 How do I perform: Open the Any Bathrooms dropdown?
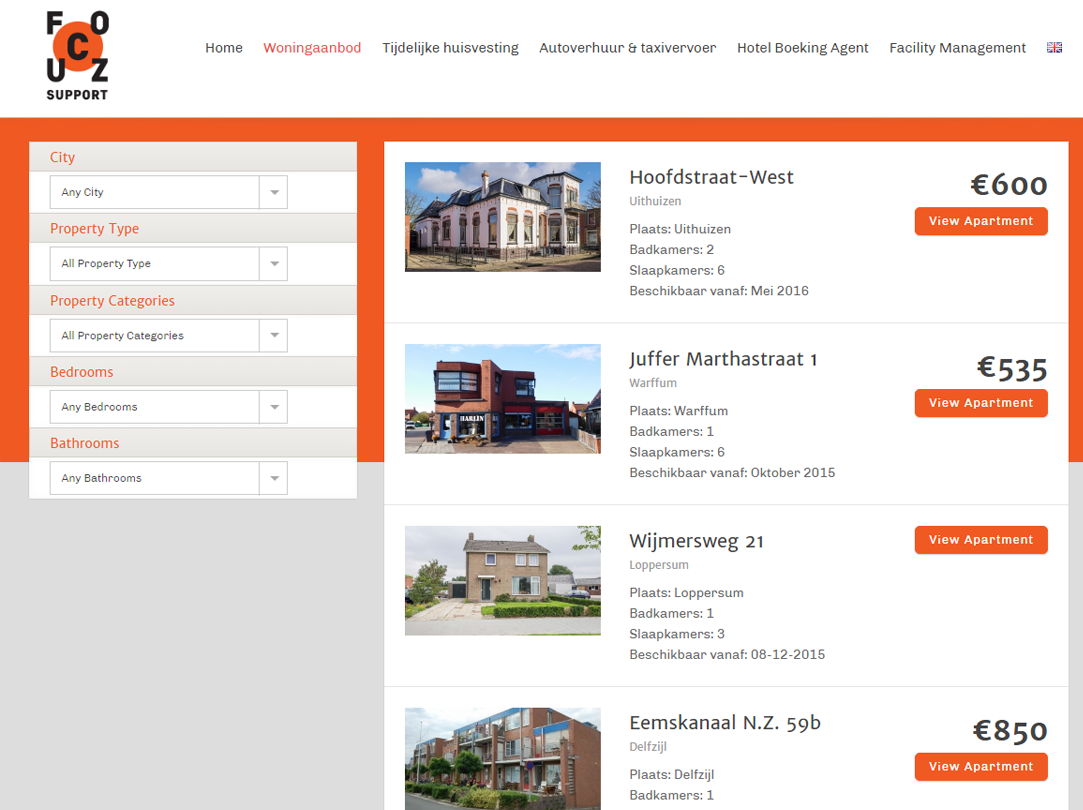point(169,478)
